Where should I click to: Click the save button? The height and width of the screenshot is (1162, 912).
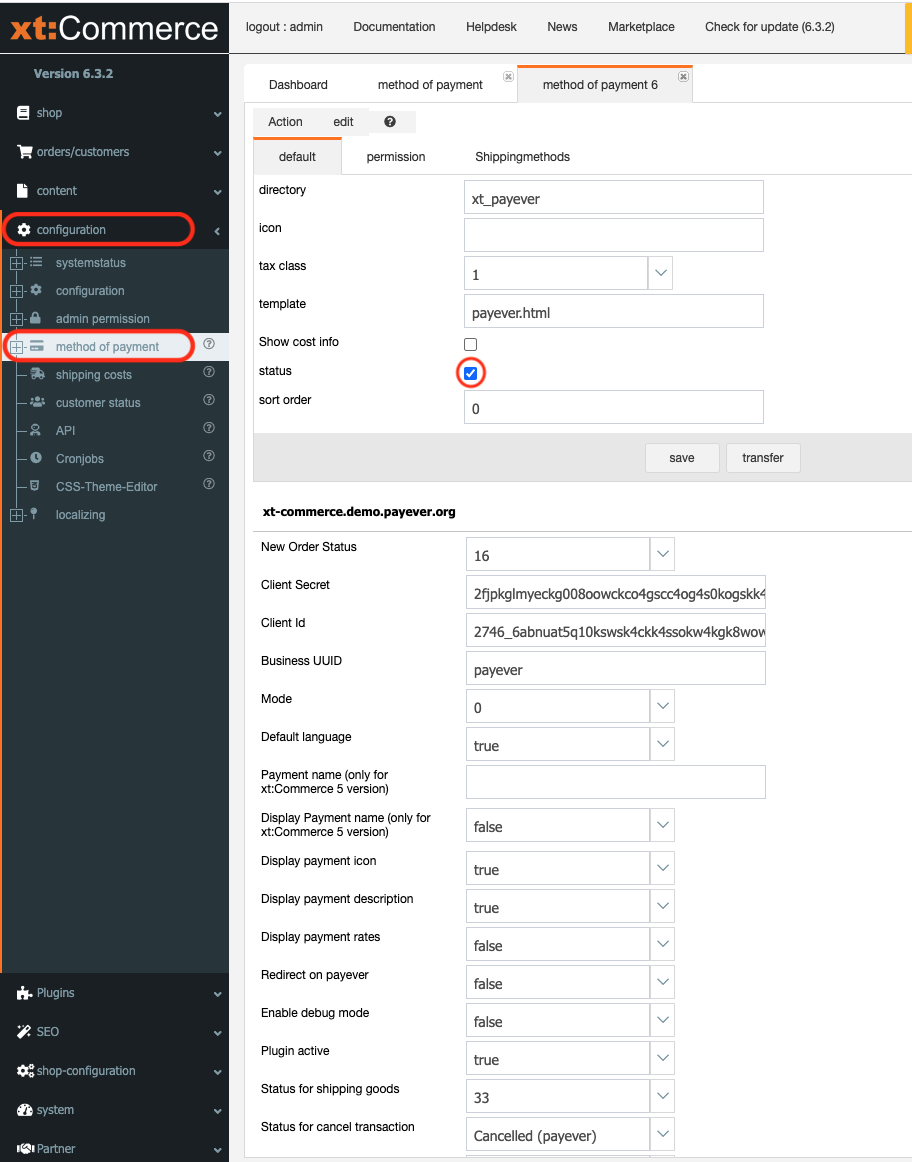682,458
